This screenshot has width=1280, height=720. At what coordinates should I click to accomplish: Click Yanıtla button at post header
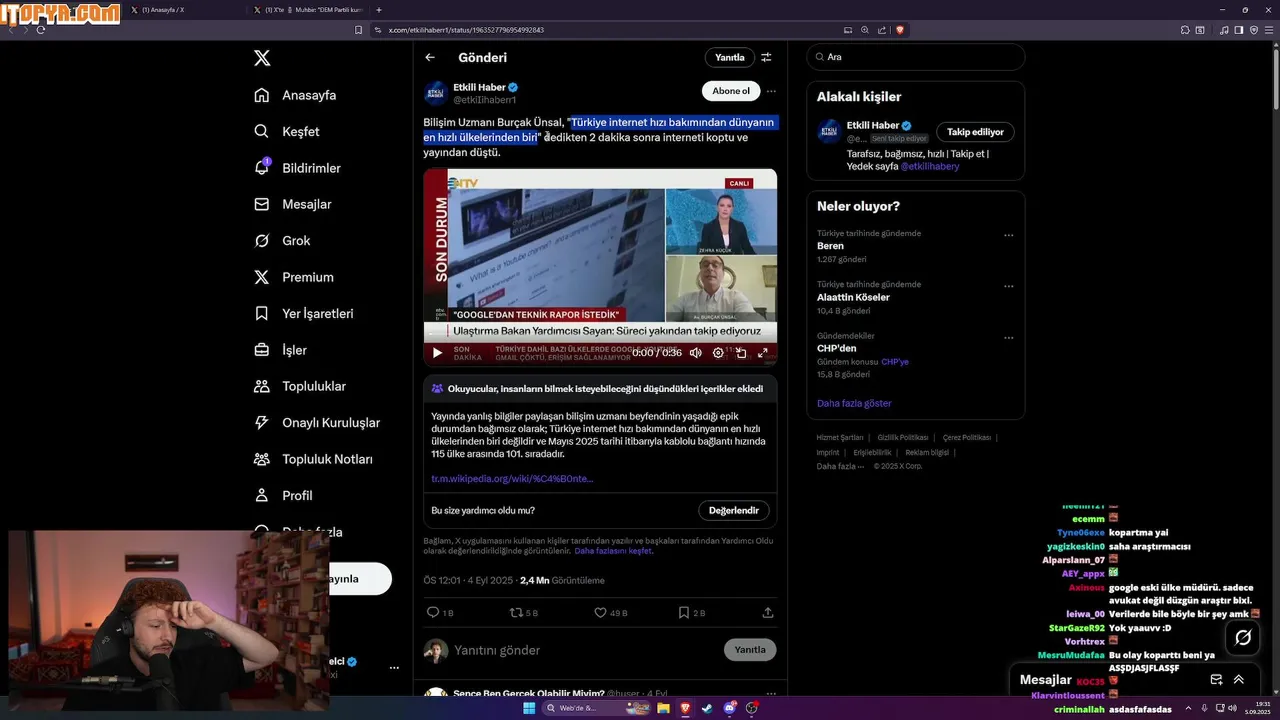click(x=729, y=58)
